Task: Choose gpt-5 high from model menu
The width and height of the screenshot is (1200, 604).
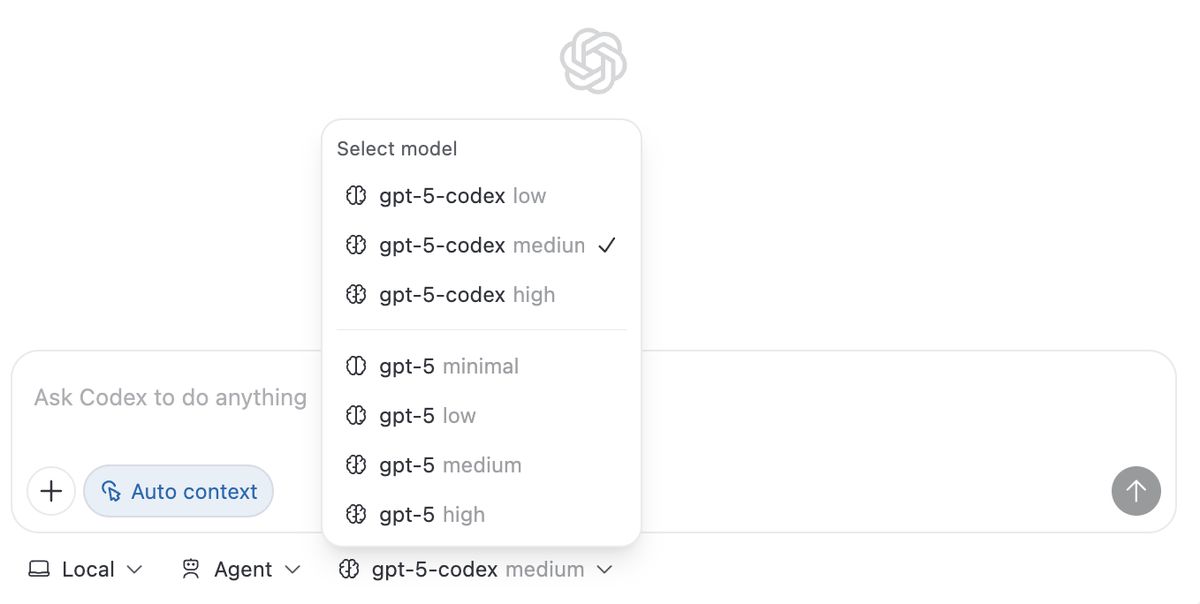Action: coord(432,514)
